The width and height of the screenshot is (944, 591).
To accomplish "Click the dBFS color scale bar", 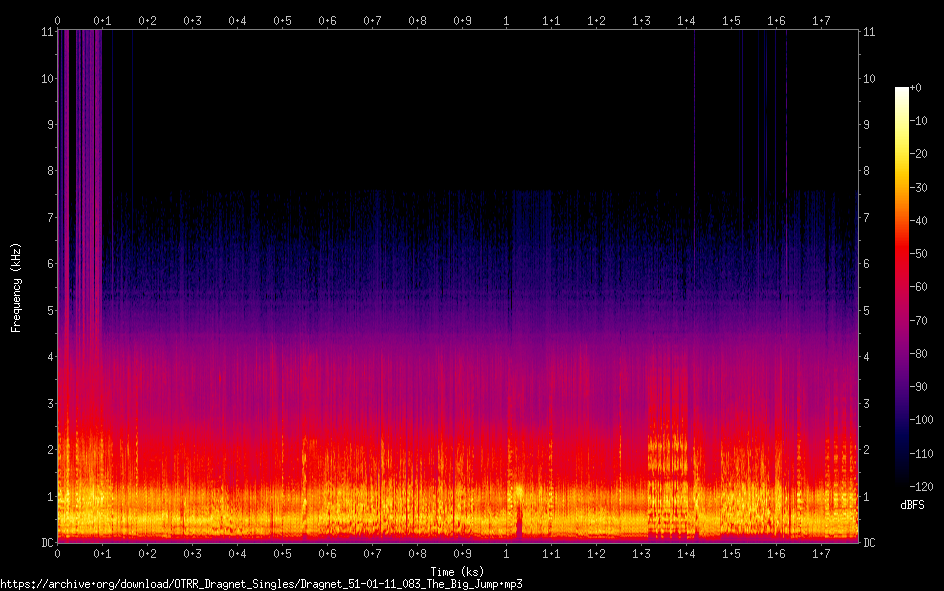I will [902, 290].
